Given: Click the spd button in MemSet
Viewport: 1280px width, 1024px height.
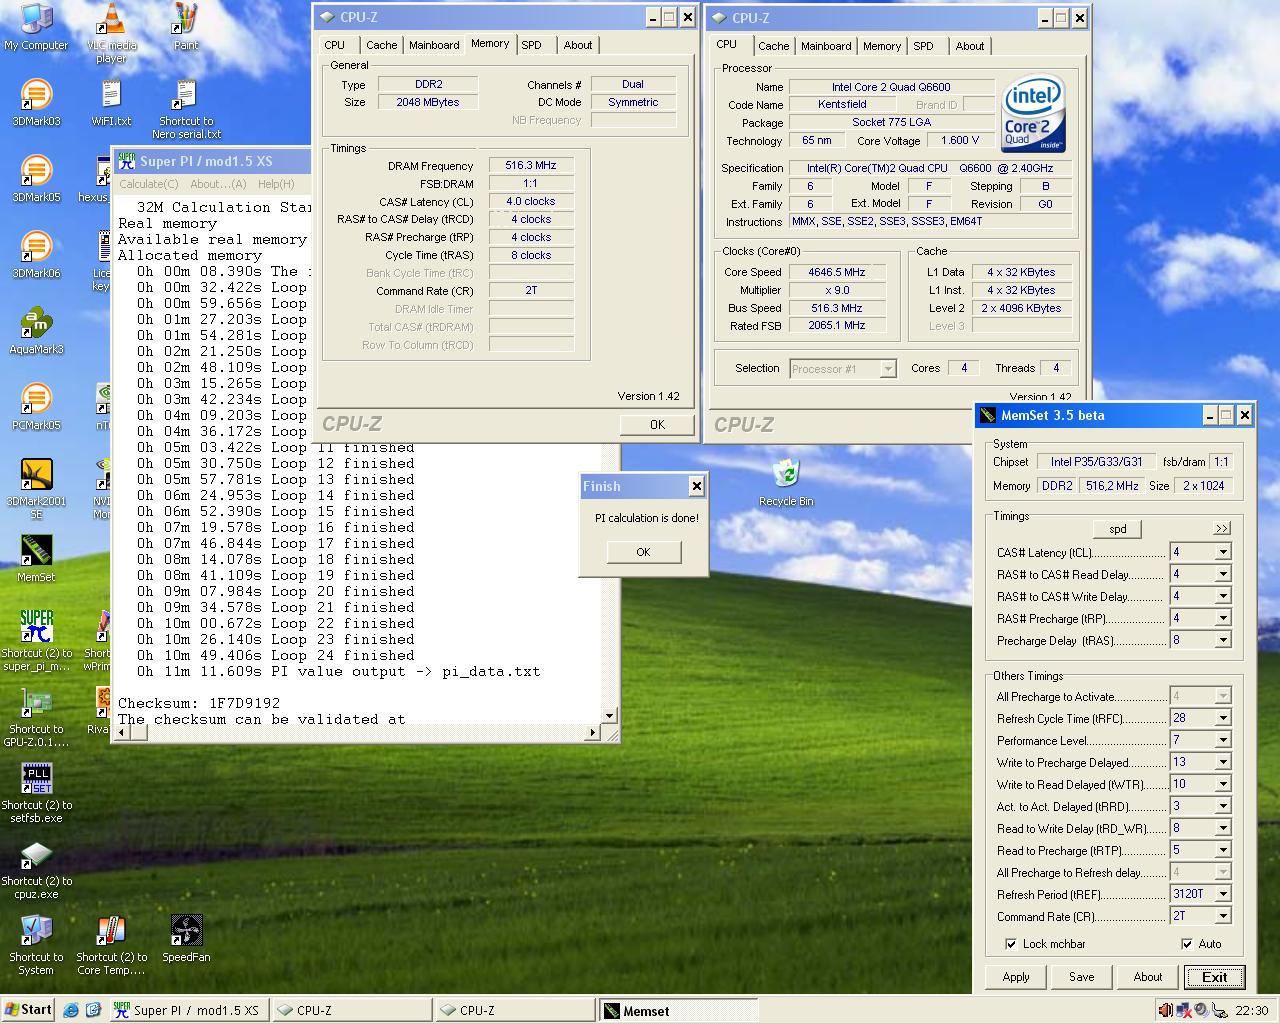Looking at the screenshot, I should pyautogui.click(x=1117, y=529).
